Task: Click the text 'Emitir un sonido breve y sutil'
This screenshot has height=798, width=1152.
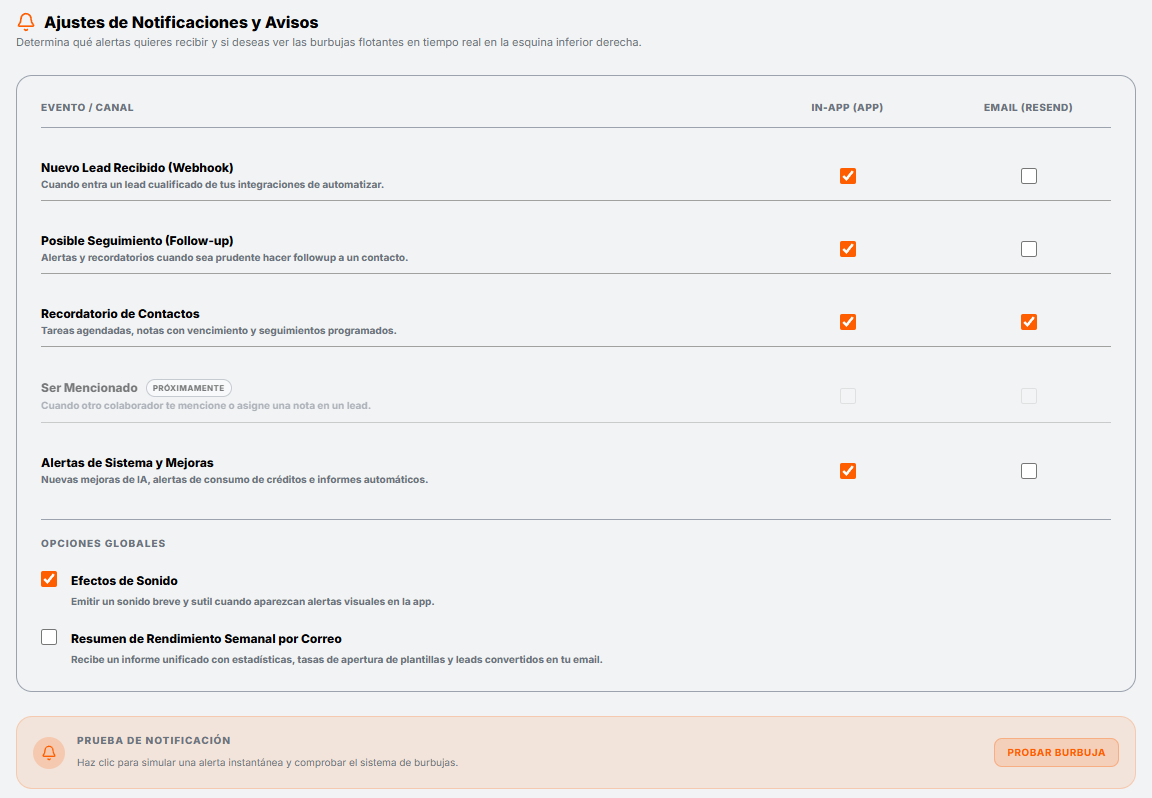Action: tap(253, 602)
